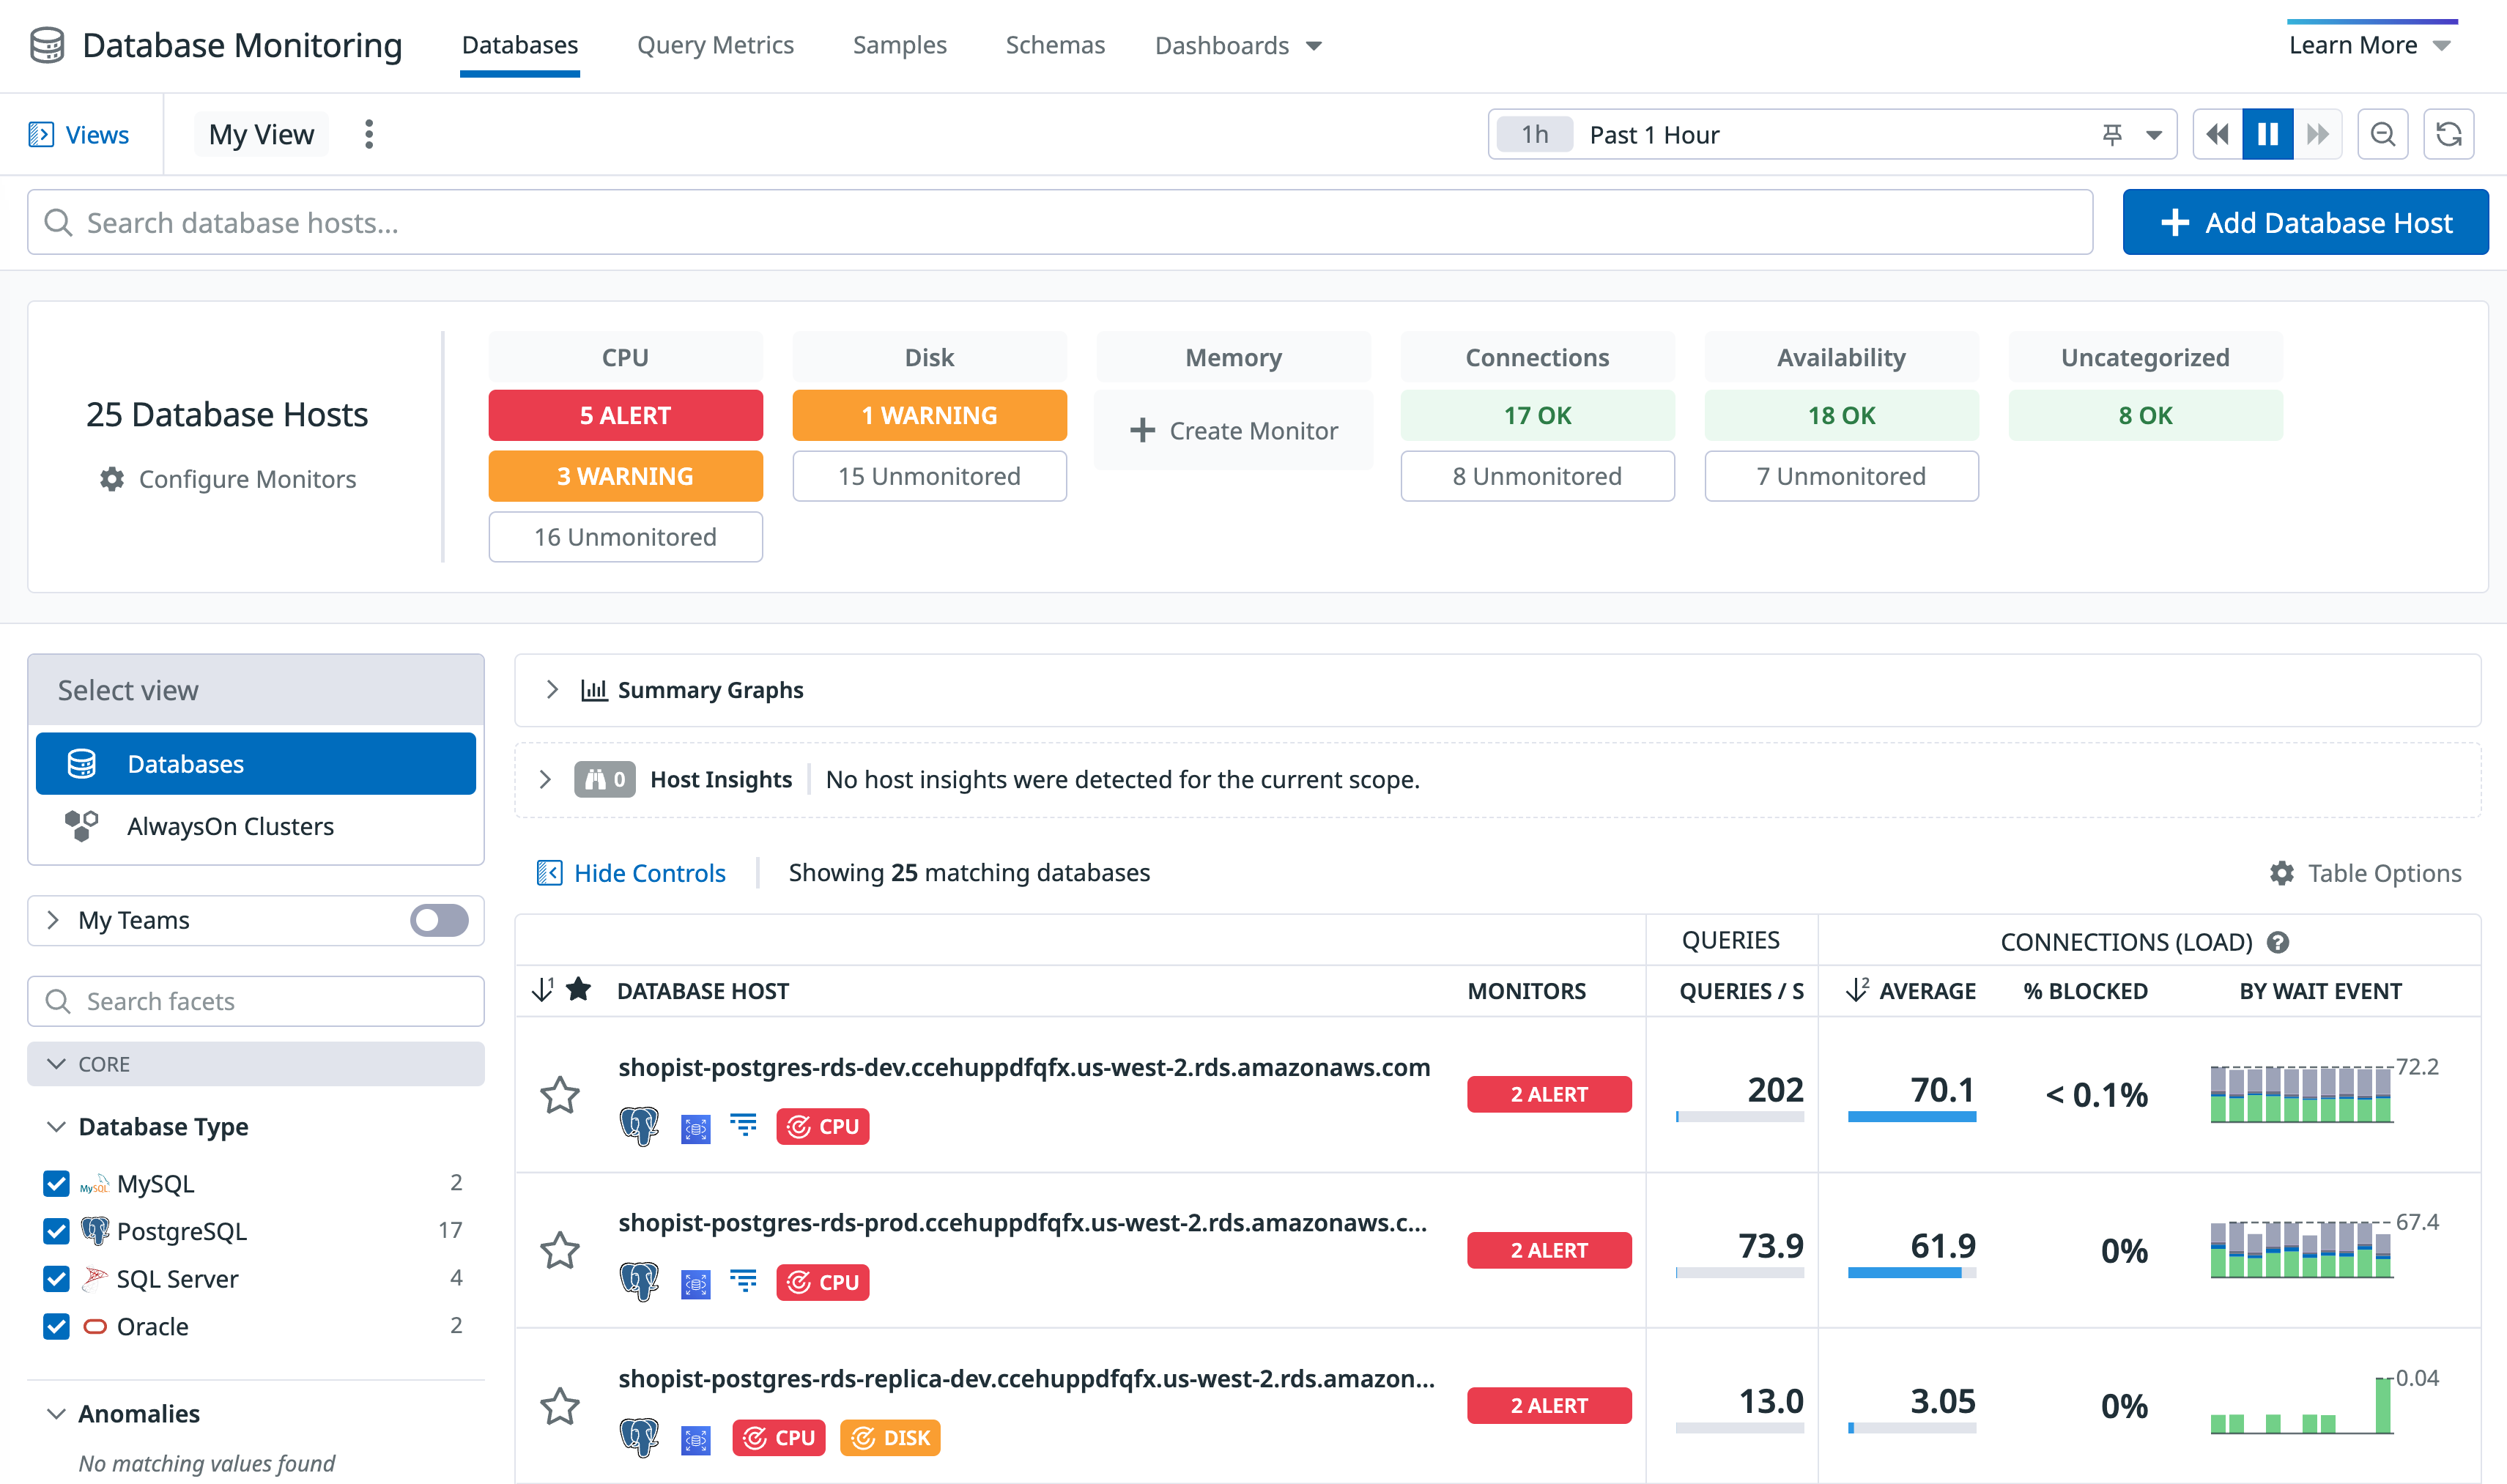Click the 3 WARNING CPU status
Screen dimensions: 2507x1484
pos(626,476)
